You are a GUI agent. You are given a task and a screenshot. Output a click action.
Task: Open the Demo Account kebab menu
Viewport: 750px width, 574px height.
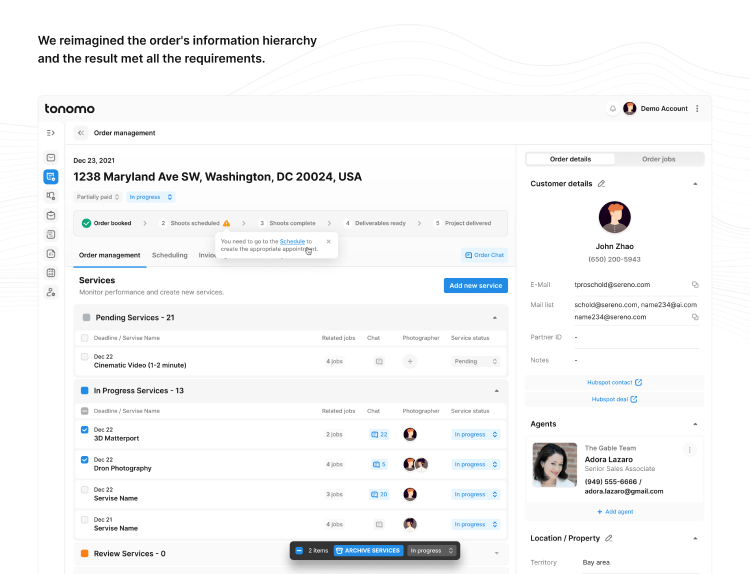(x=697, y=108)
